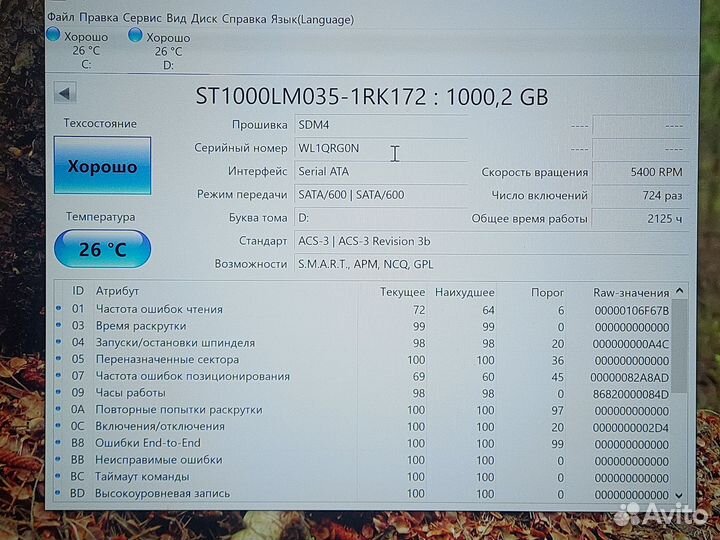Click total working time 2125 ч value
The width and height of the screenshot is (720, 540).
coord(640,219)
